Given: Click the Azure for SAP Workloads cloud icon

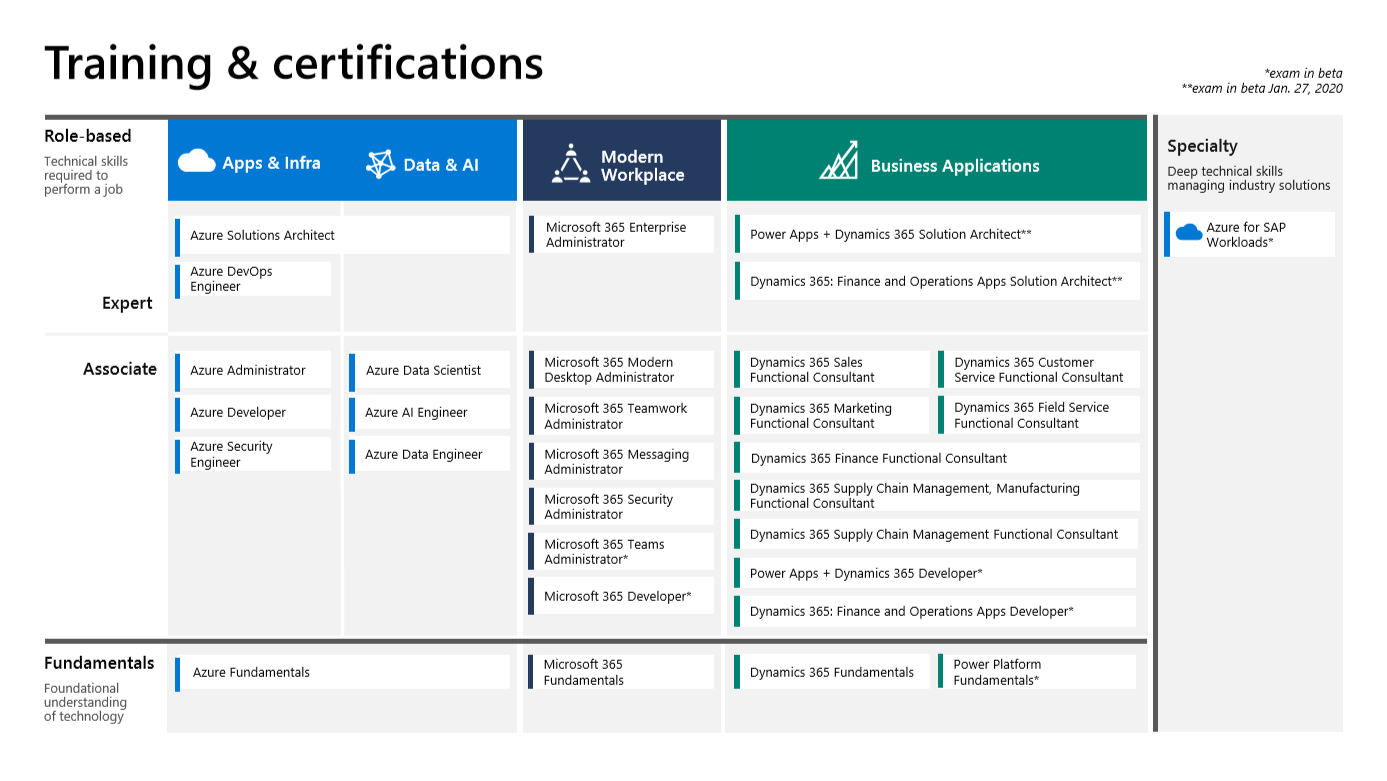Looking at the screenshot, I should click(1189, 233).
